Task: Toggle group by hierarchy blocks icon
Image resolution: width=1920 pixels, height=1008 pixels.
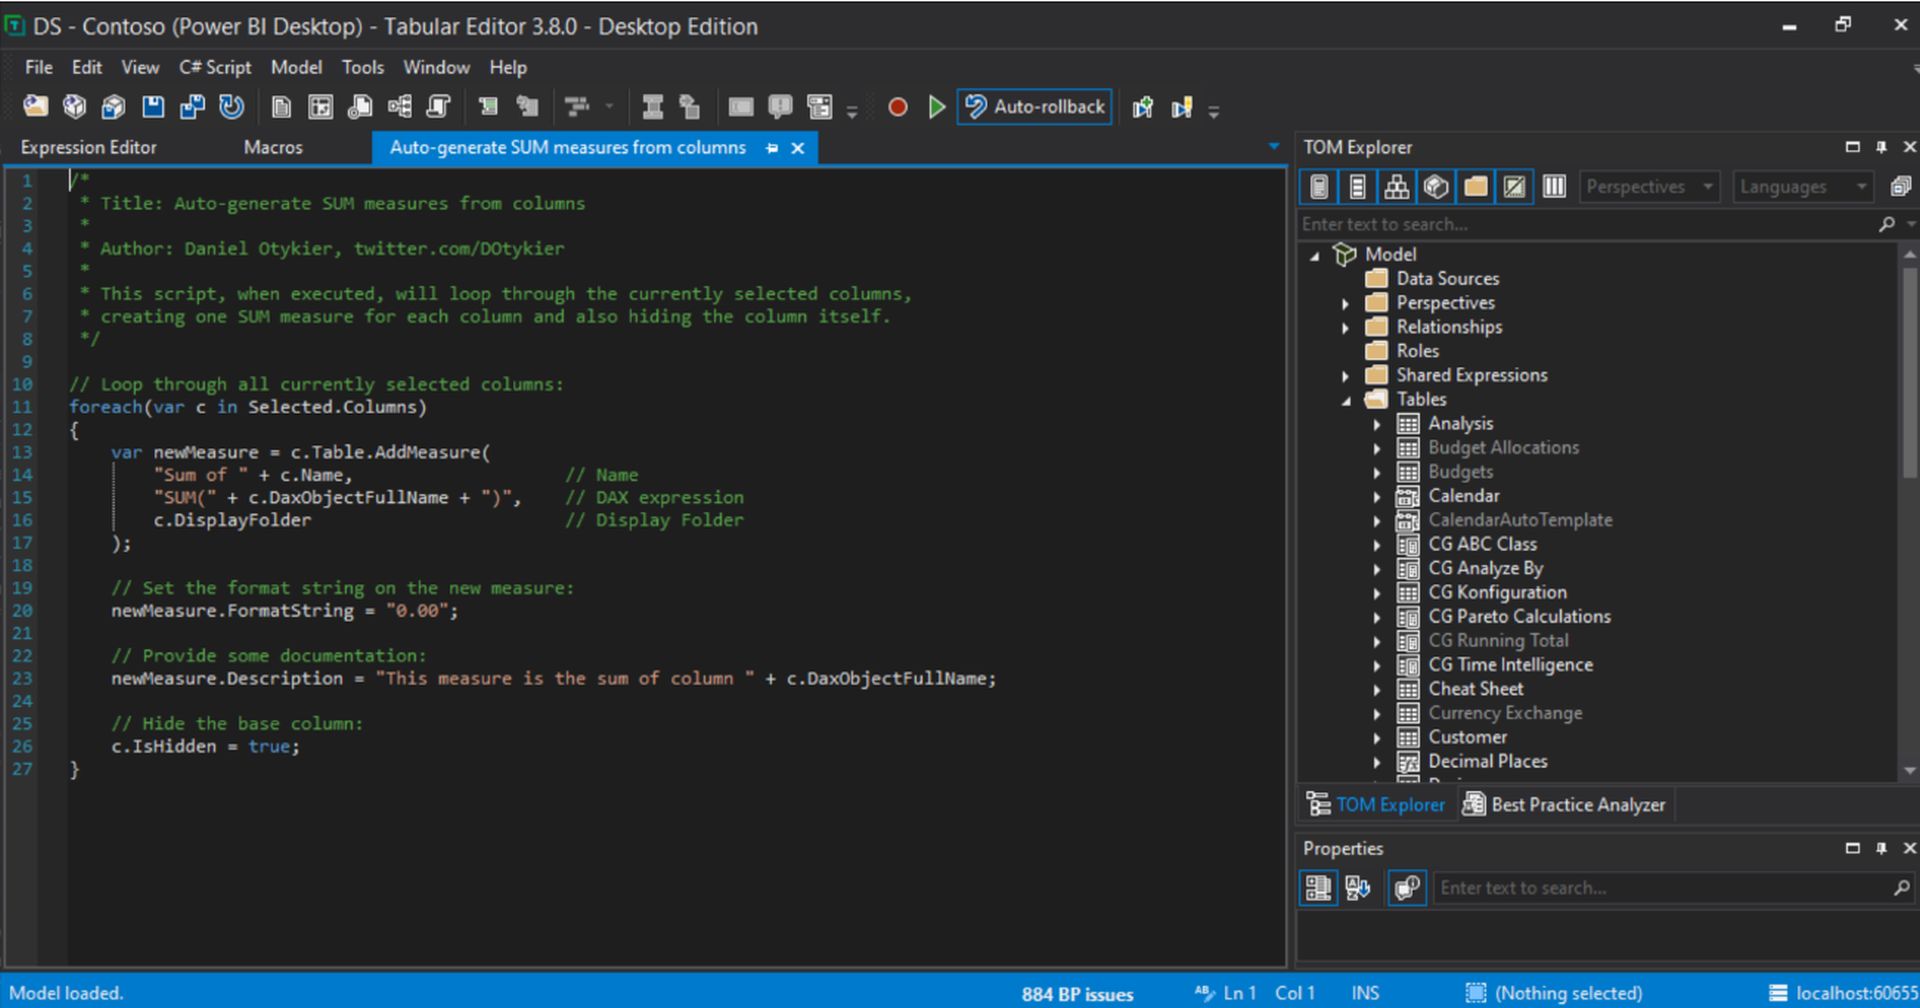Action: coord(1397,187)
